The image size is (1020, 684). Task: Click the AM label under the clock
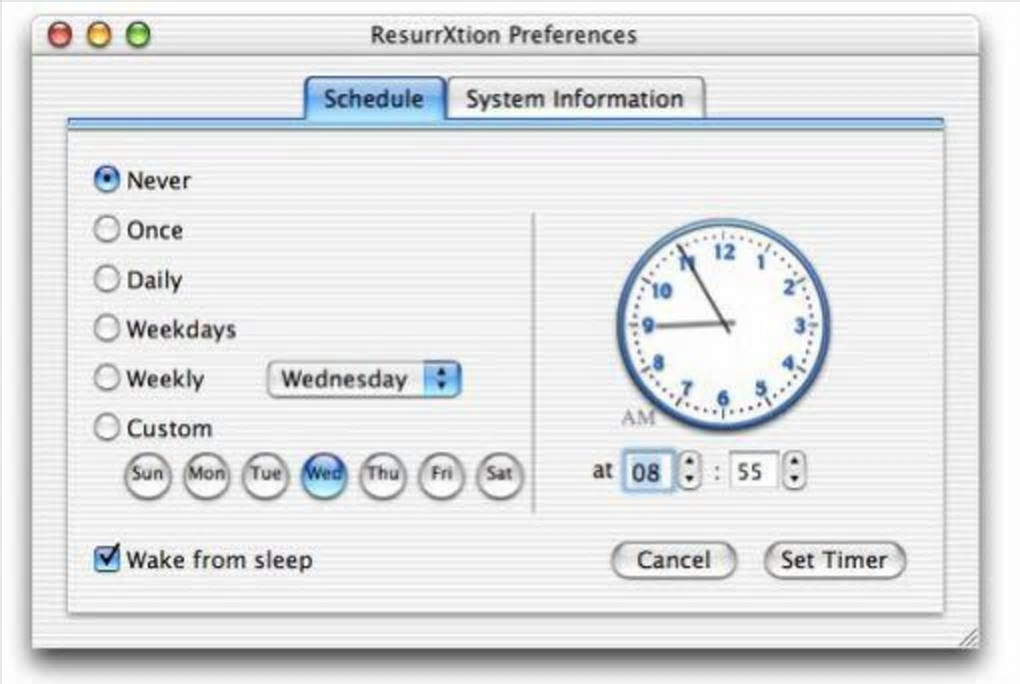coord(638,417)
